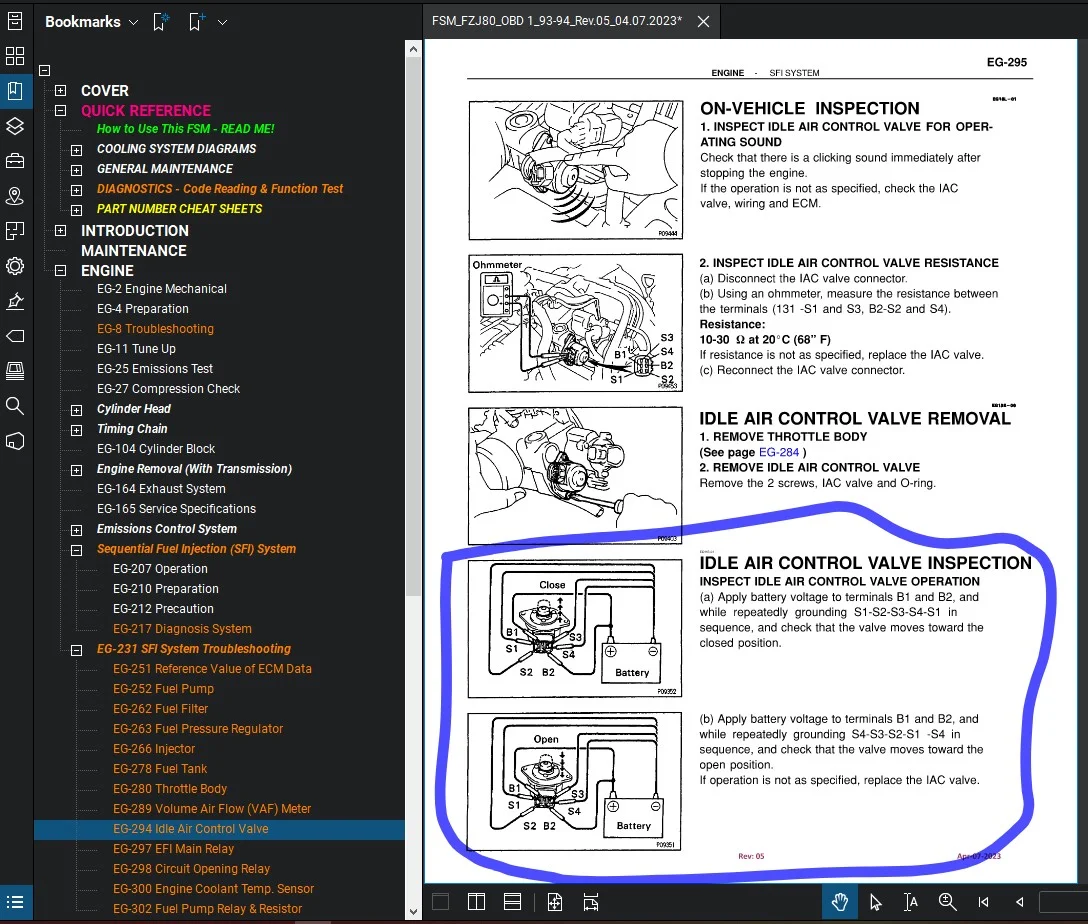Follow the EG-284 page link
Image resolution: width=1088 pixels, height=924 pixels.
(779, 452)
